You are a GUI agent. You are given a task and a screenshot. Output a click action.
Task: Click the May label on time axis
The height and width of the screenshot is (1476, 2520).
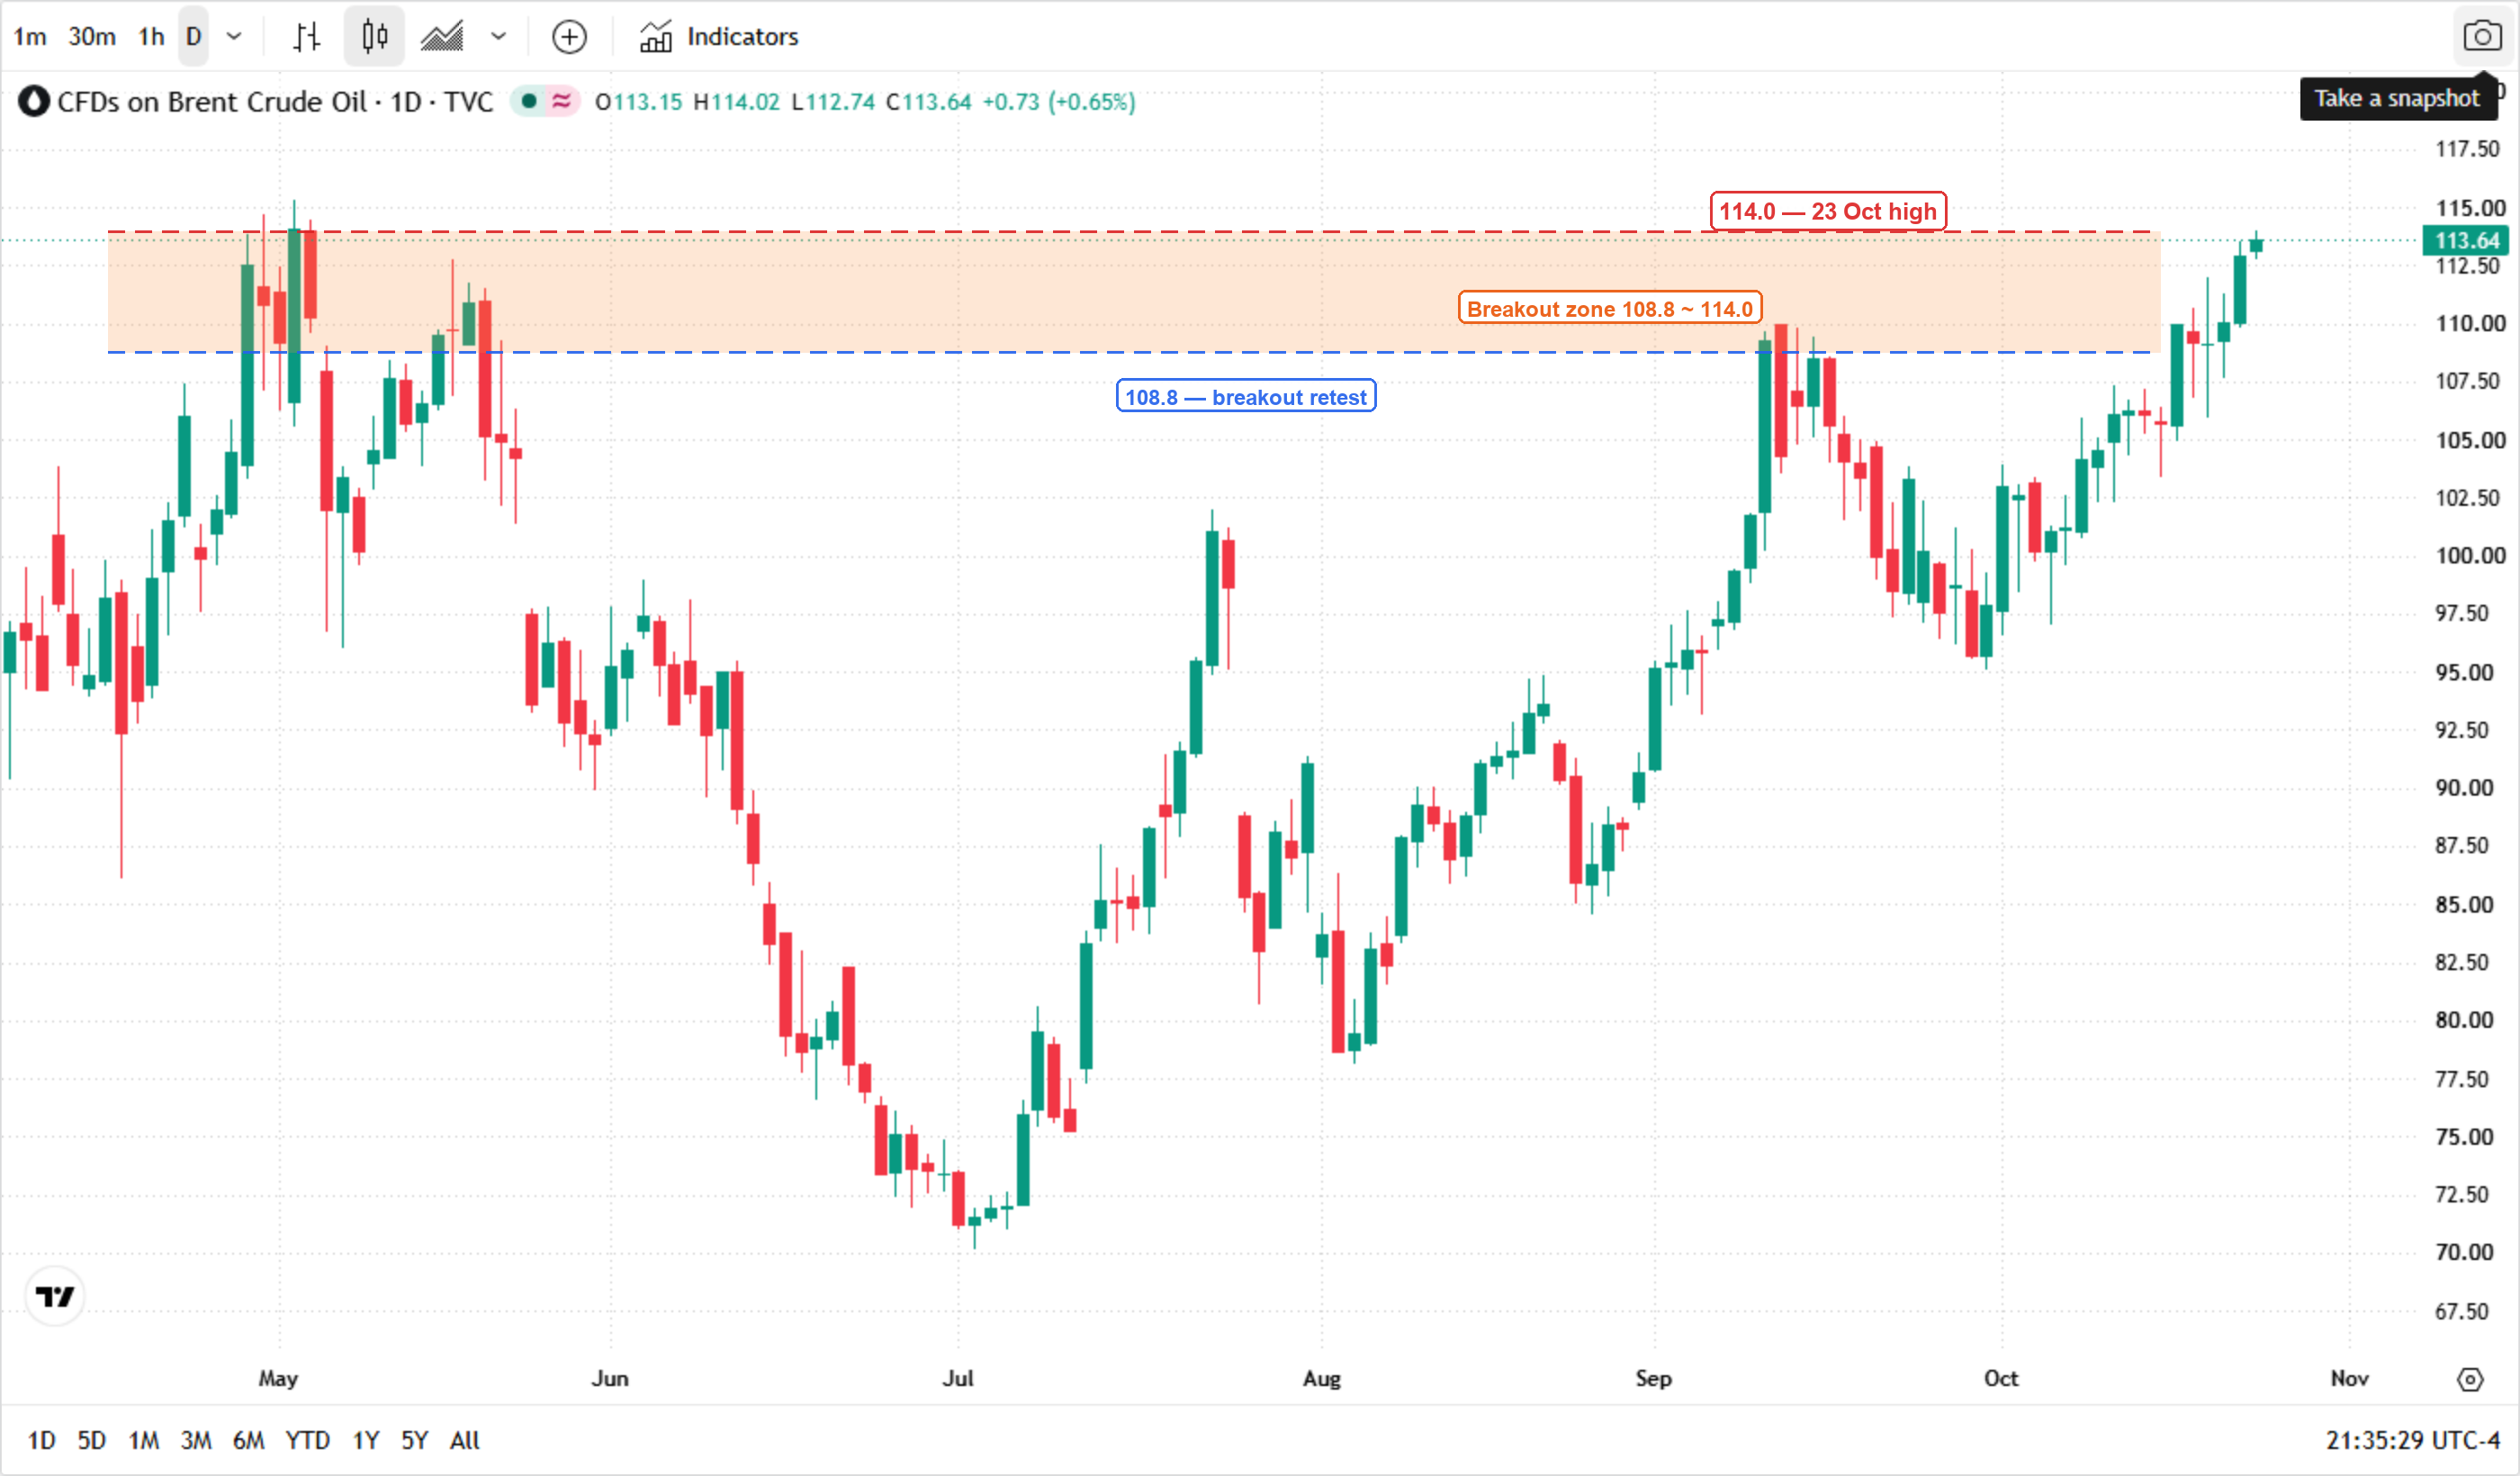(x=278, y=1379)
